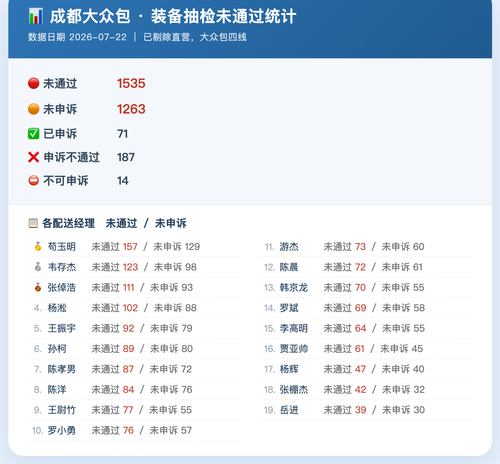Click 未申诉 32 in 张棚杰's row

403,389
